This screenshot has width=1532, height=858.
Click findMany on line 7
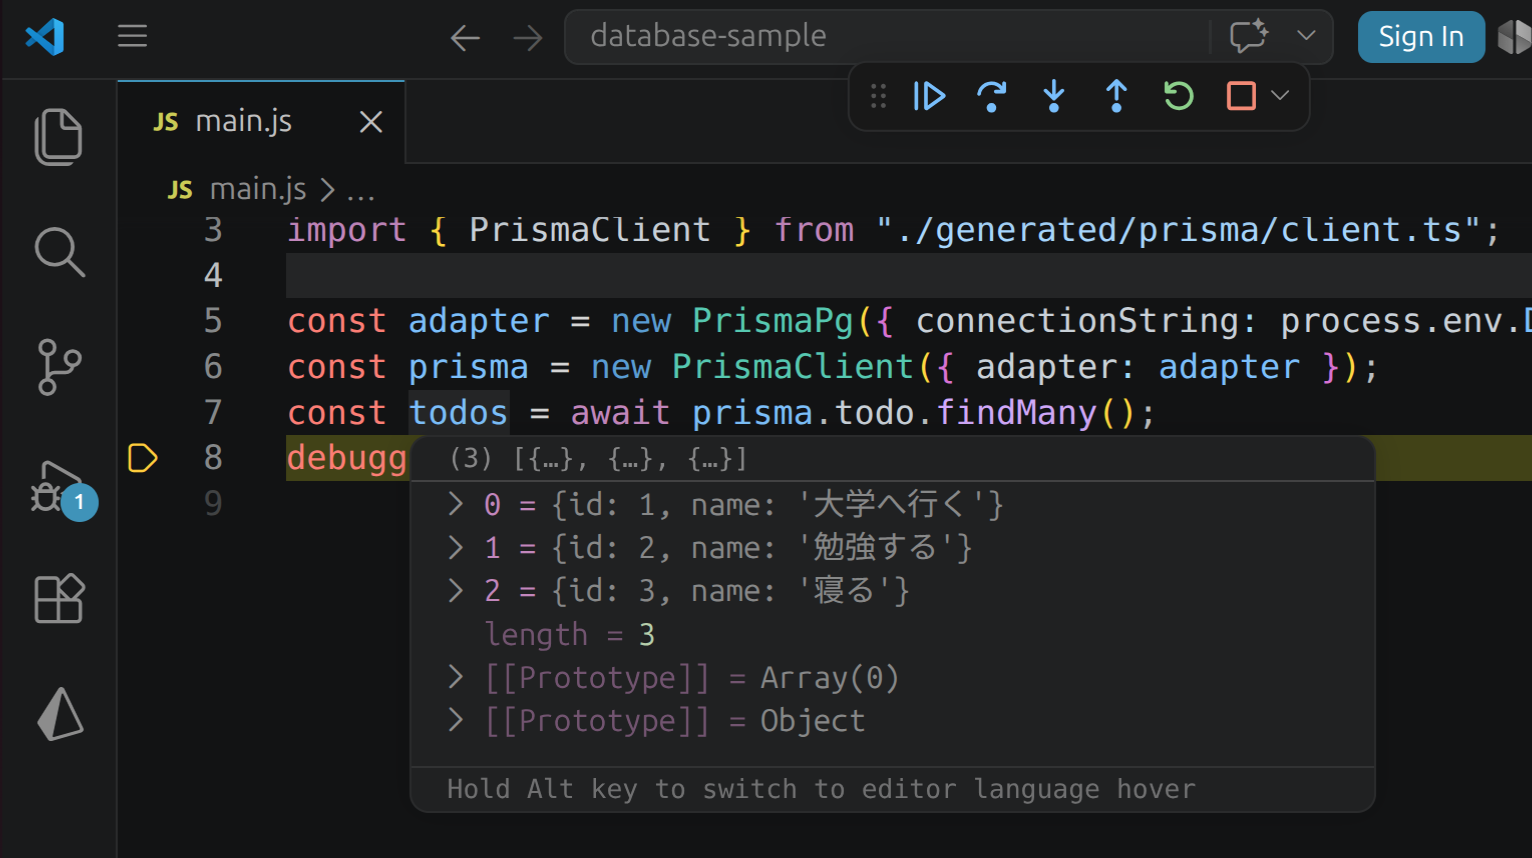[x=1017, y=412]
